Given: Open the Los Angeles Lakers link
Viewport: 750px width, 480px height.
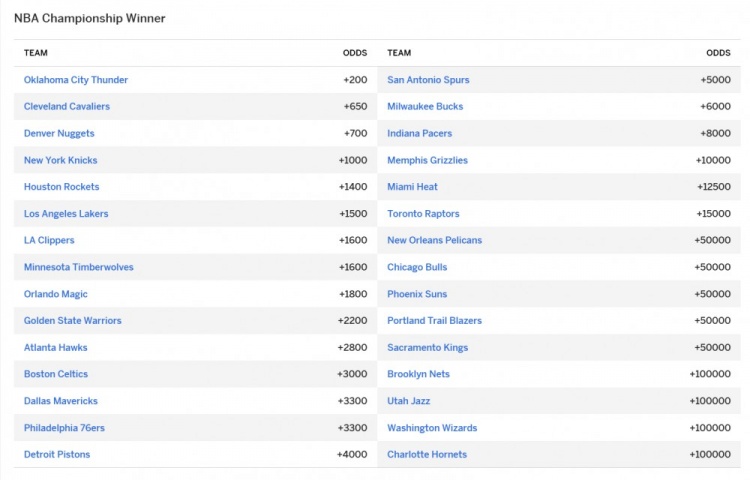Looking at the screenshot, I should (x=66, y=214).
